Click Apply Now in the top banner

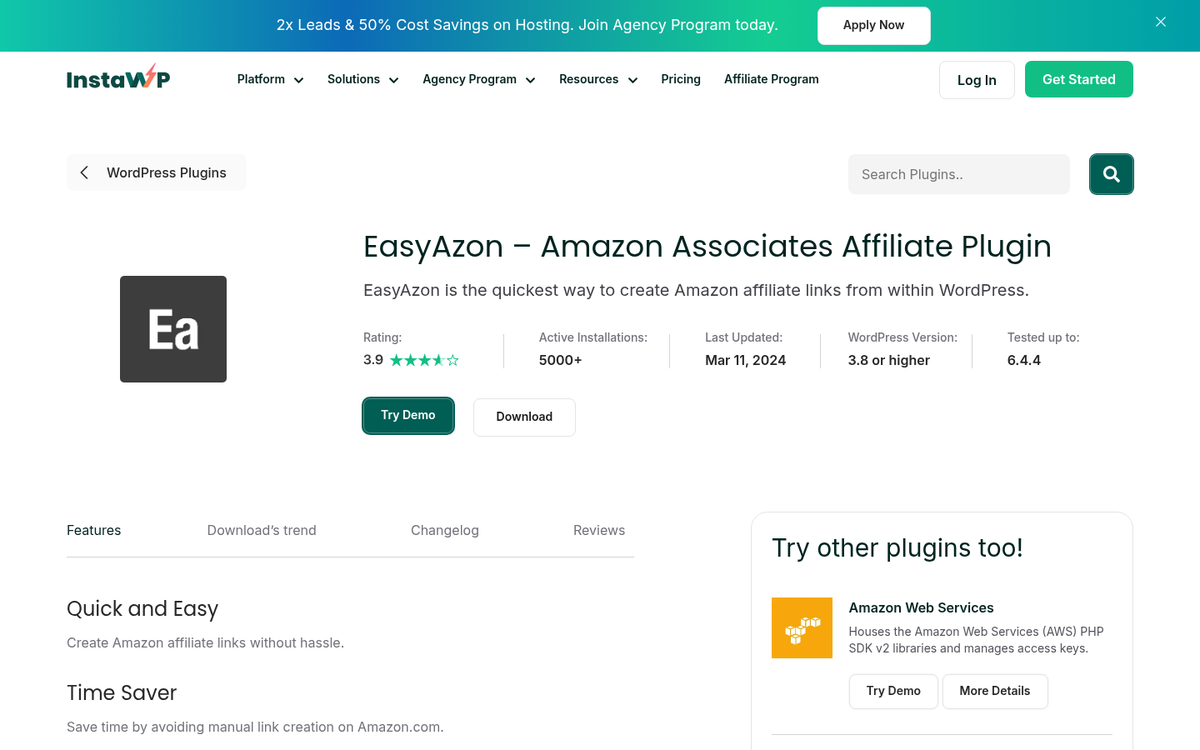(x=873, y=25)
